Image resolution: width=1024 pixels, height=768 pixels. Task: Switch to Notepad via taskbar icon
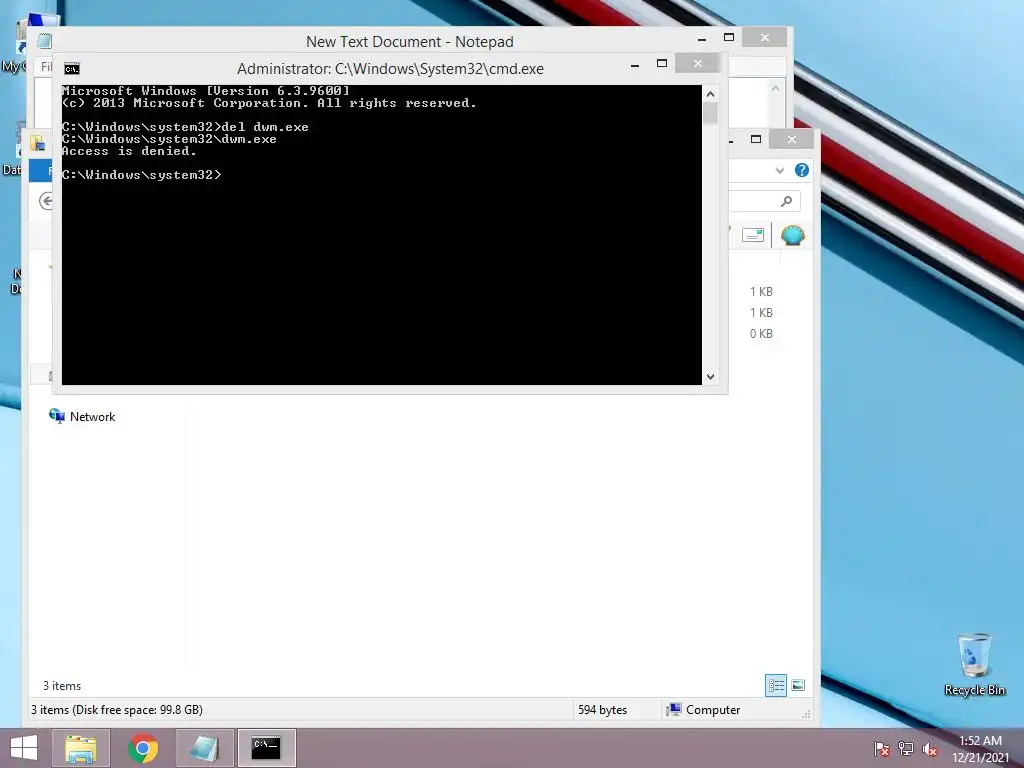coord(205,748)
